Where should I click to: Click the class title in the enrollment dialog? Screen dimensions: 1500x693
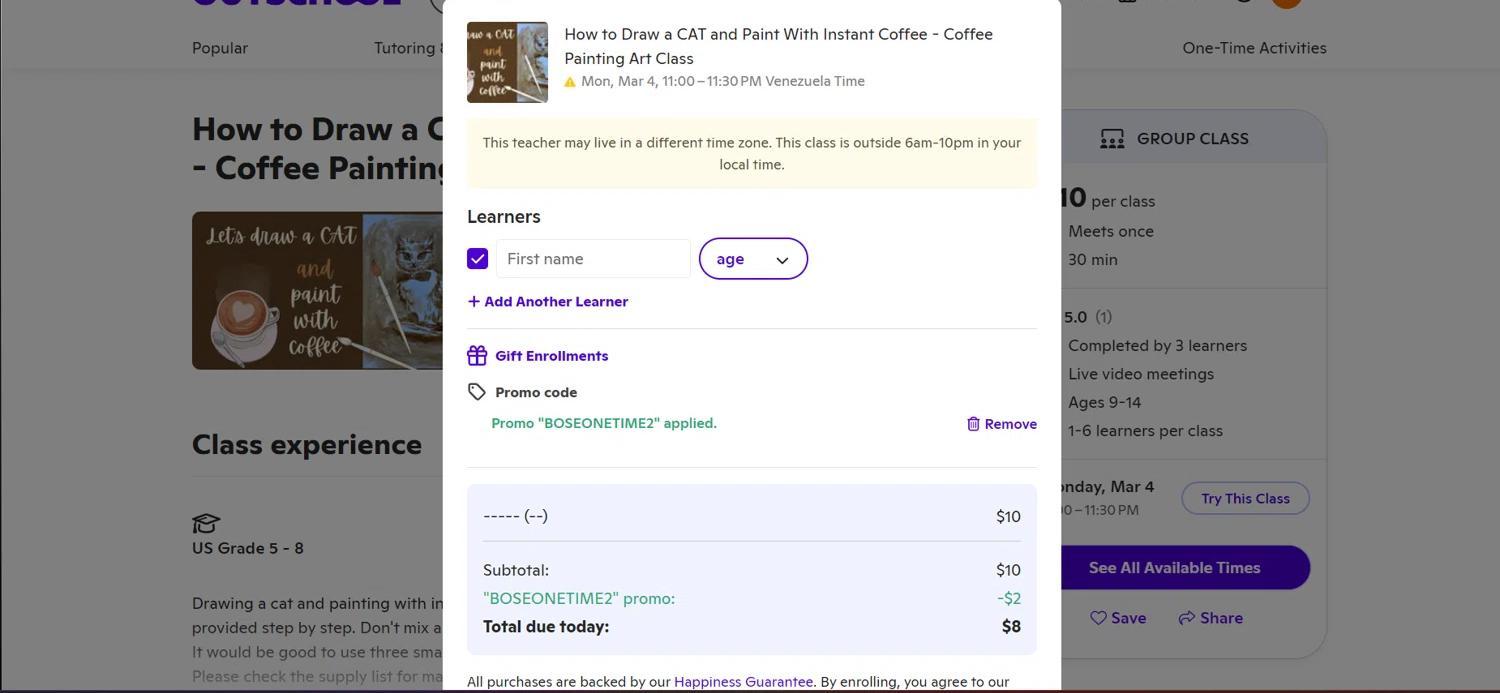[x=778, y=46]
